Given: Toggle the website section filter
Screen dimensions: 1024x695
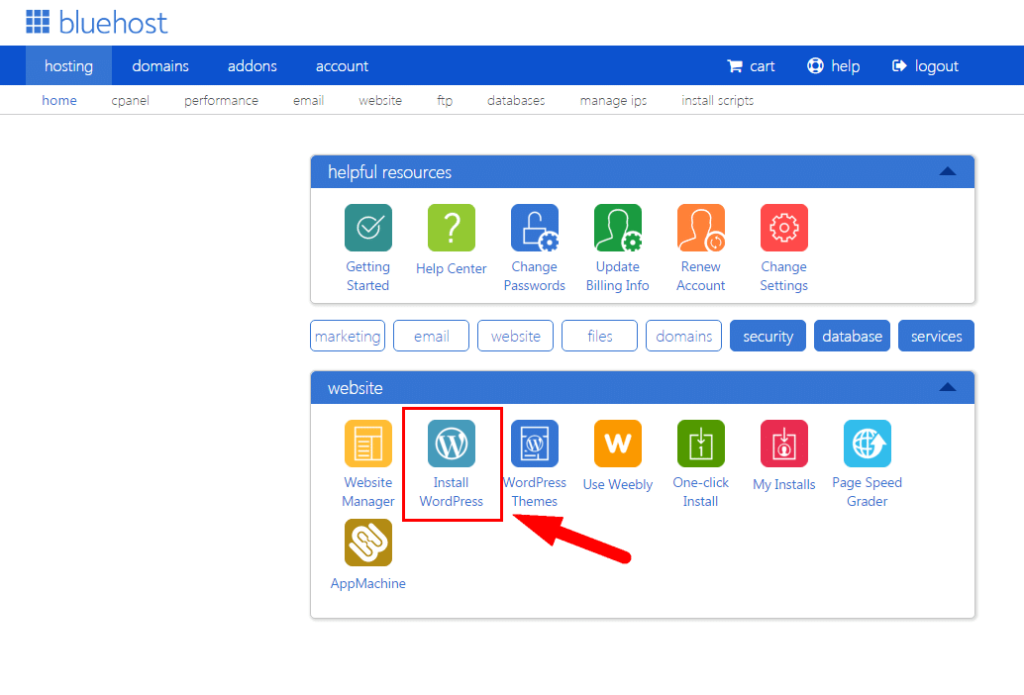Looking at the screenshot, I should tap(515, 336).
